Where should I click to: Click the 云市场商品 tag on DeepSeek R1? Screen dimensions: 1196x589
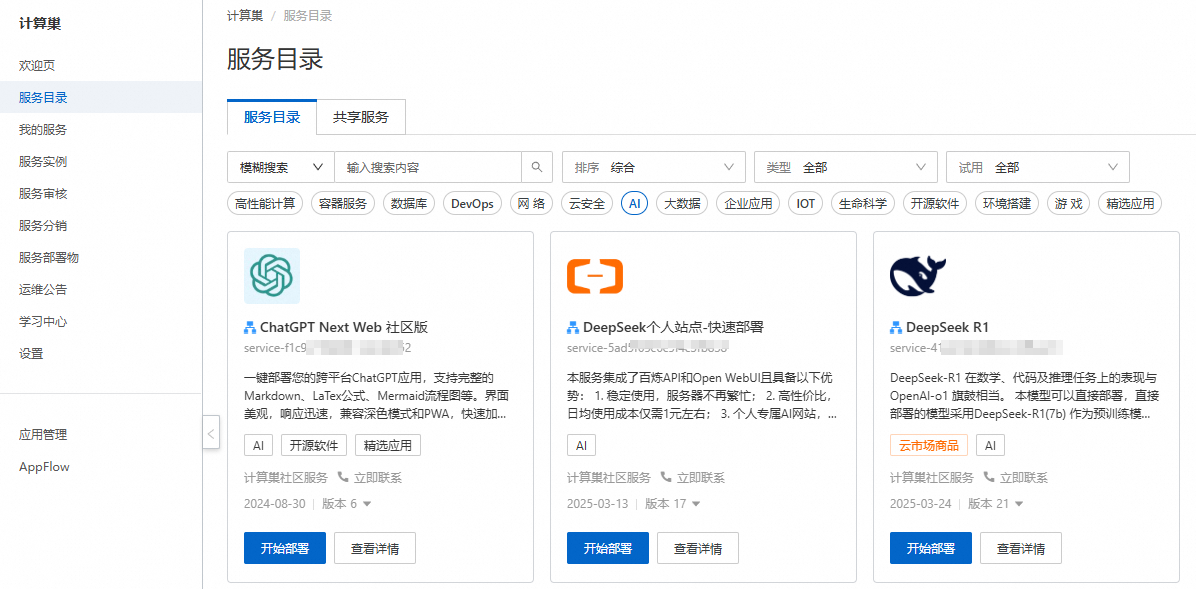tap(928, 446)
